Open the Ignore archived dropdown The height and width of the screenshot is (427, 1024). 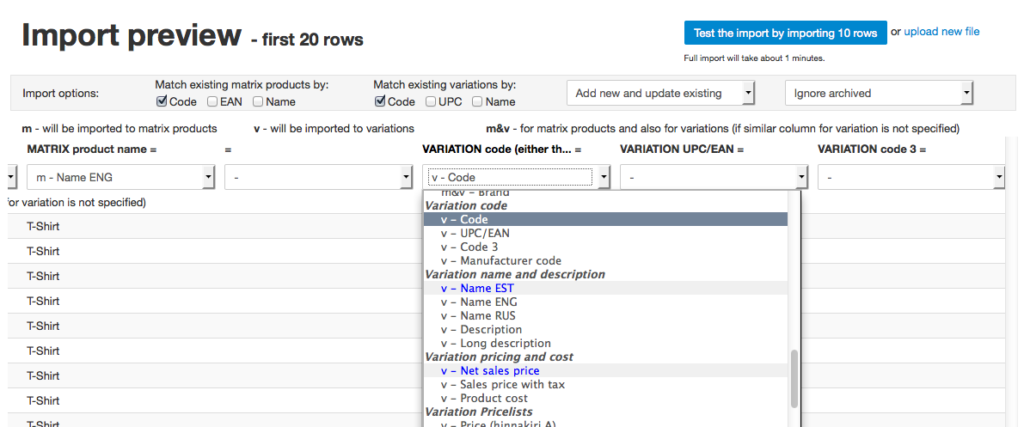(x=879, y=93)
